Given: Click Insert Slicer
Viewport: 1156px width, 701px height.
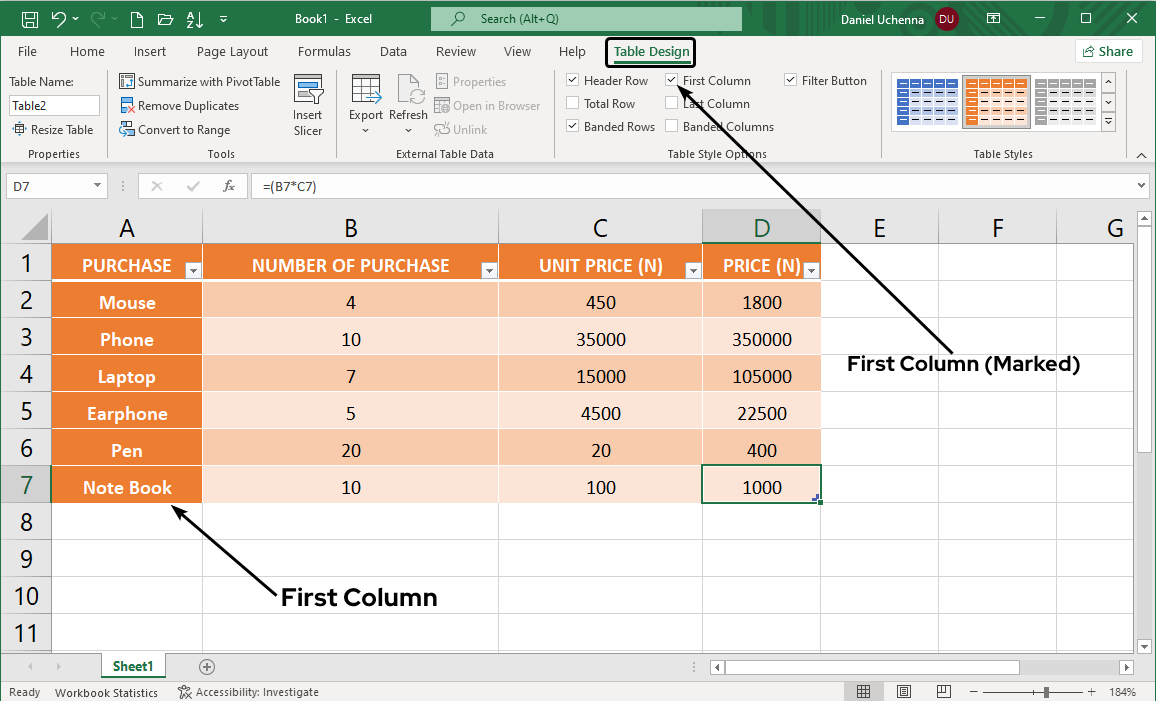Looking at the screenshot, I should click(x=308, y=103).
